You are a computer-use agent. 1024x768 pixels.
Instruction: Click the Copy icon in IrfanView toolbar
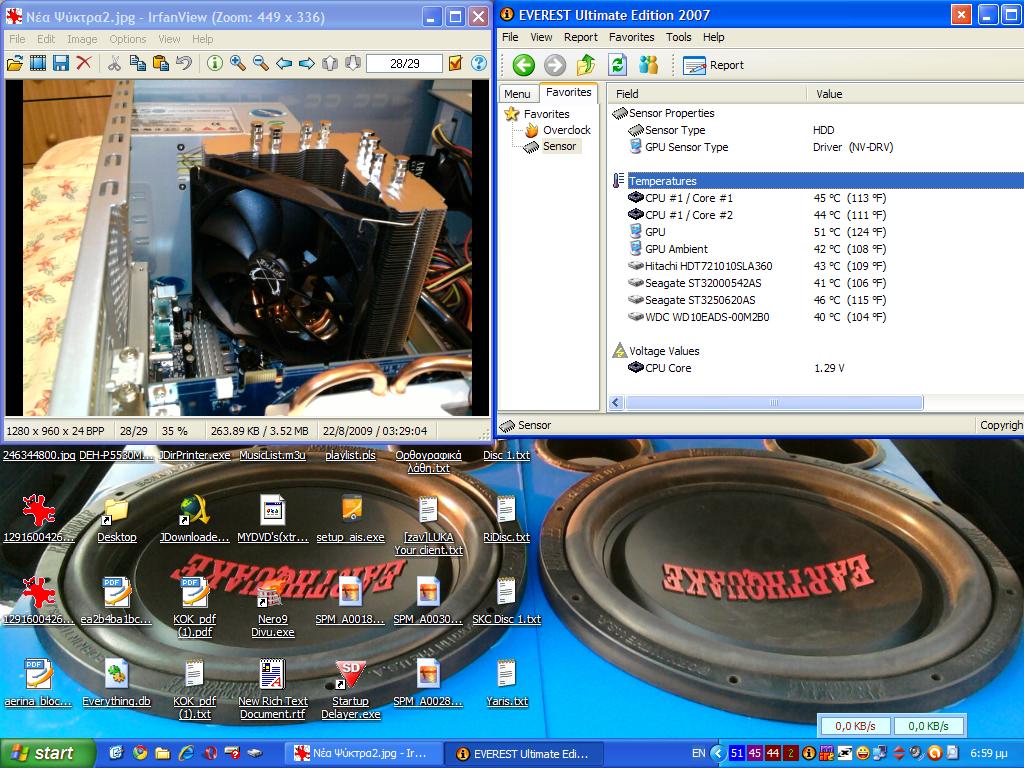pyautogui.click(x=137, y=63)
